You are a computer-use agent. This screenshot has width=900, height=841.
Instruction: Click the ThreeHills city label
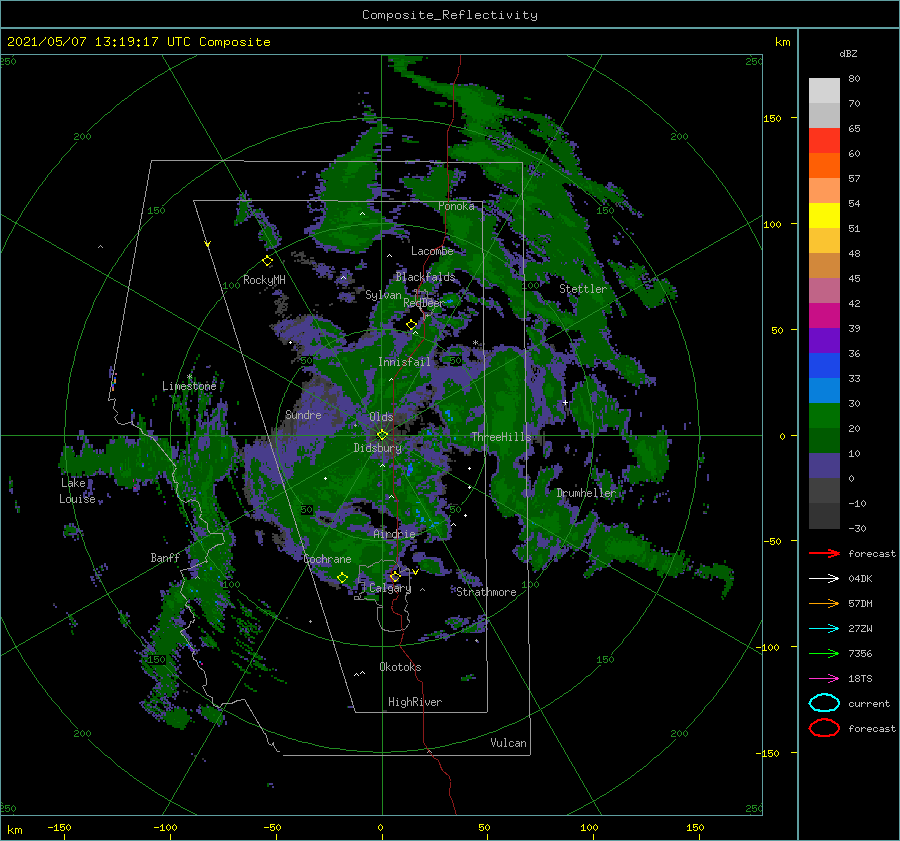501,437
